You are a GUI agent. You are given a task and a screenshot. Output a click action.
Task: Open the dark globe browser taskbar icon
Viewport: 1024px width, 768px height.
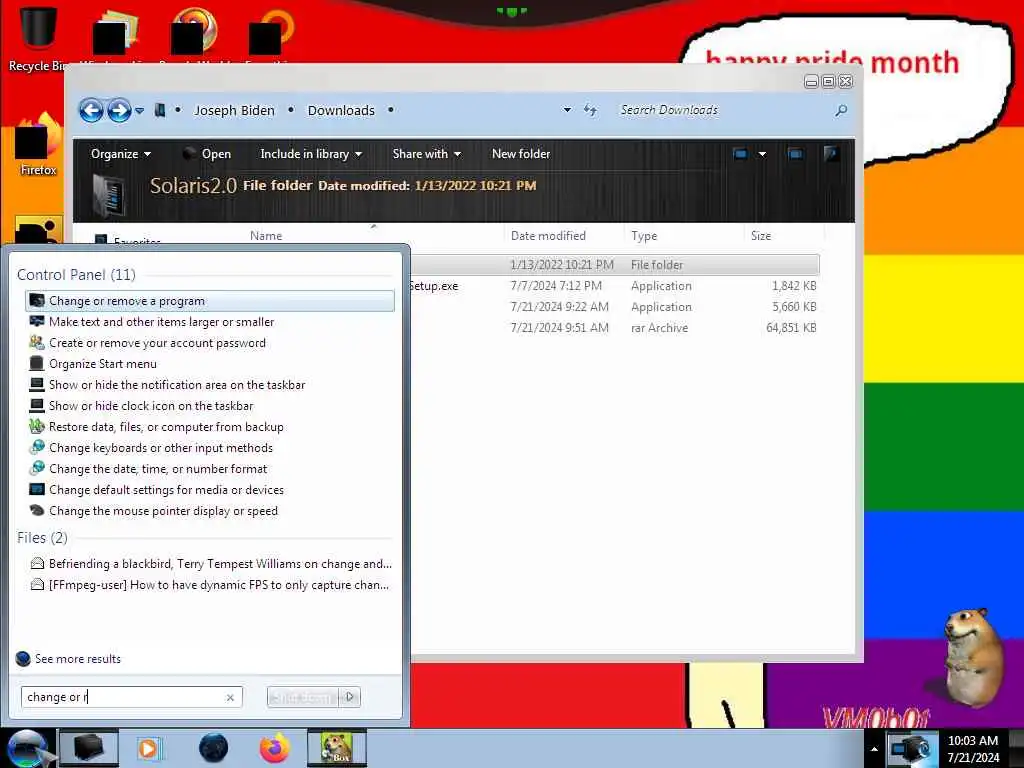click(213, 748)
